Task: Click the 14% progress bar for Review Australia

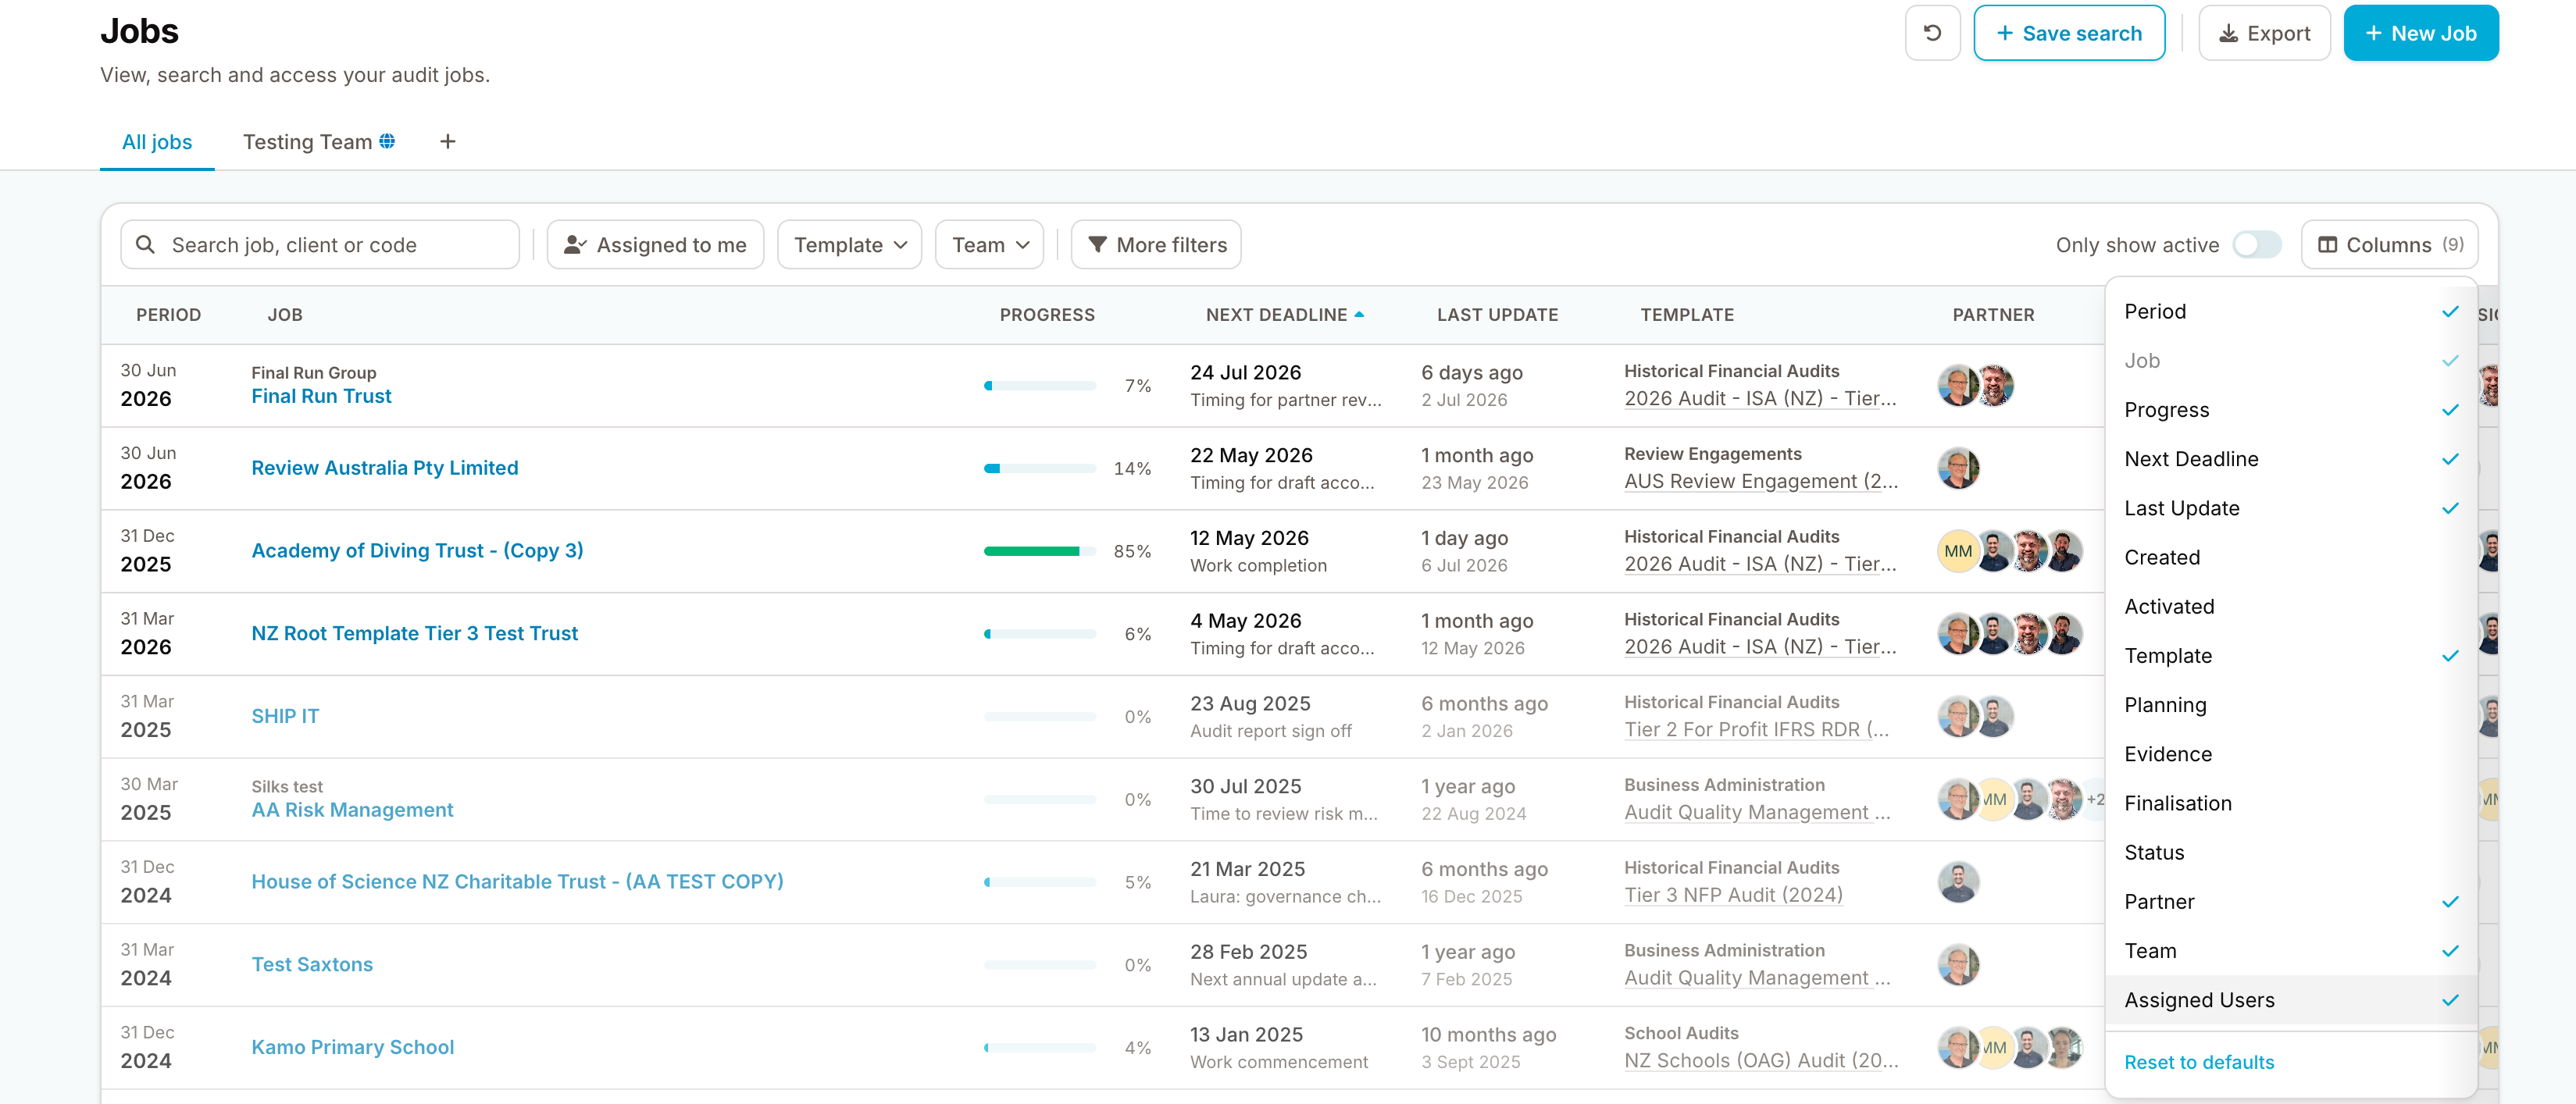Action: 1039,468
